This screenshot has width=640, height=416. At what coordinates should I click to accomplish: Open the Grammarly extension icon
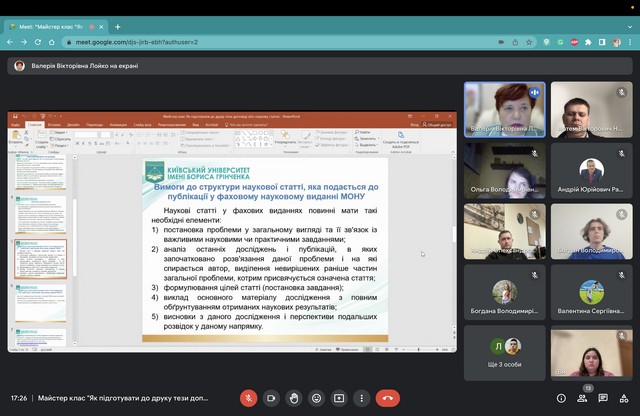click(560, 42)
